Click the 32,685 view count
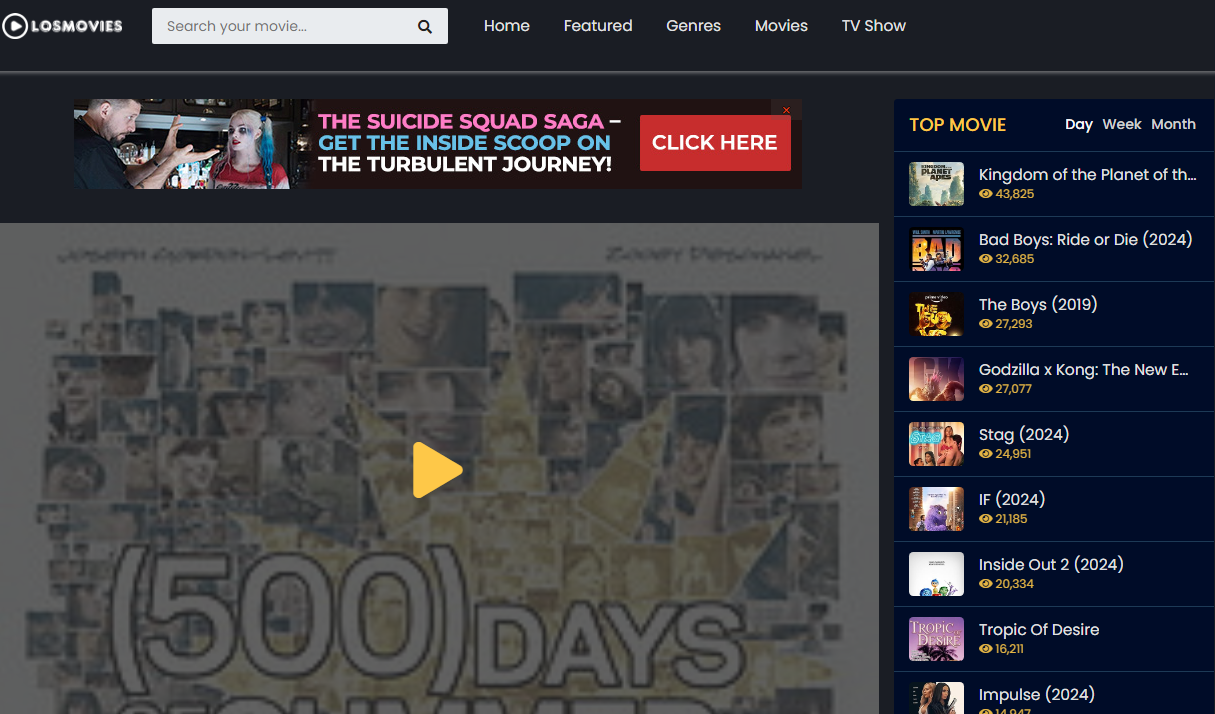The height and width of the screenshot is (714, 1215). point(1015,259)
